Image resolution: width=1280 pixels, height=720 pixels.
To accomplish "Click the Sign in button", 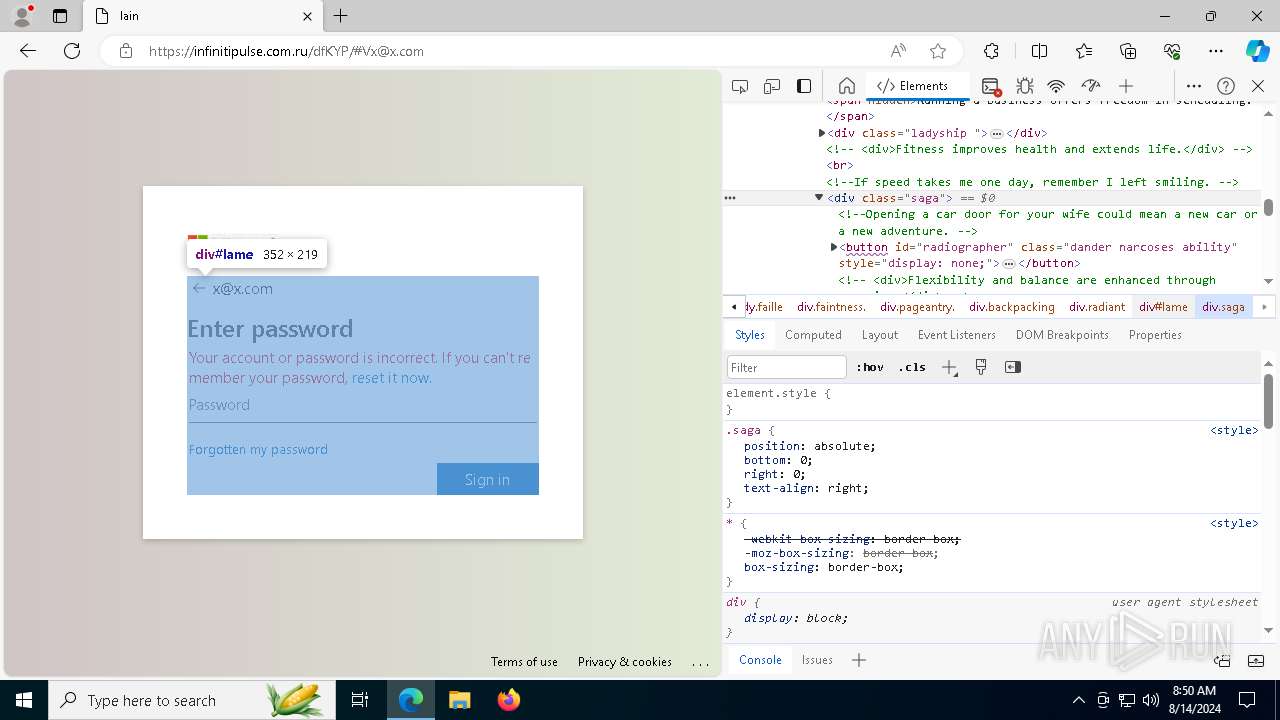I will point(488,479).
